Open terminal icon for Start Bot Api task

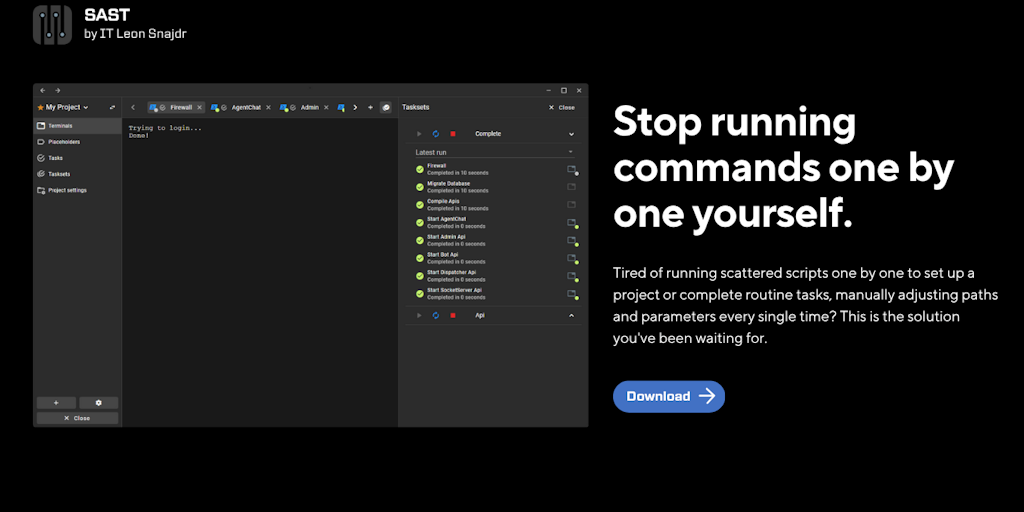pyautogui.click(x=571, y=258)
